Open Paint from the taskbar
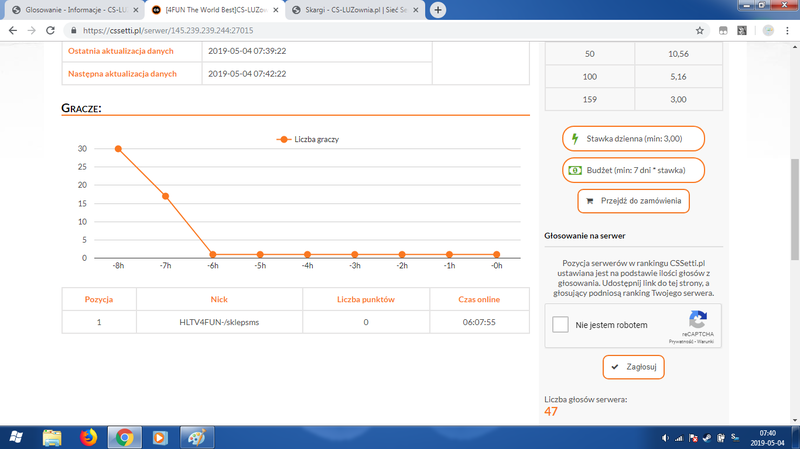 (196, 437)
